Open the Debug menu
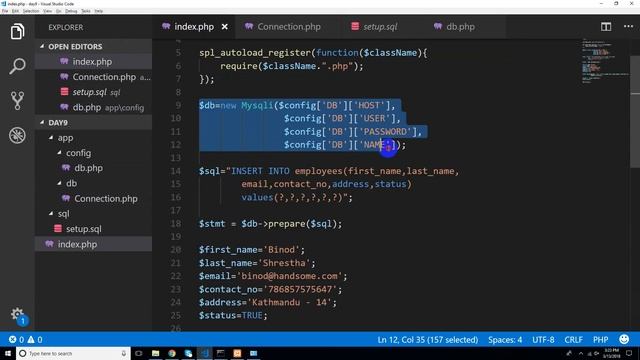Screen dimensions: 640x360 [x=71, y=11]
